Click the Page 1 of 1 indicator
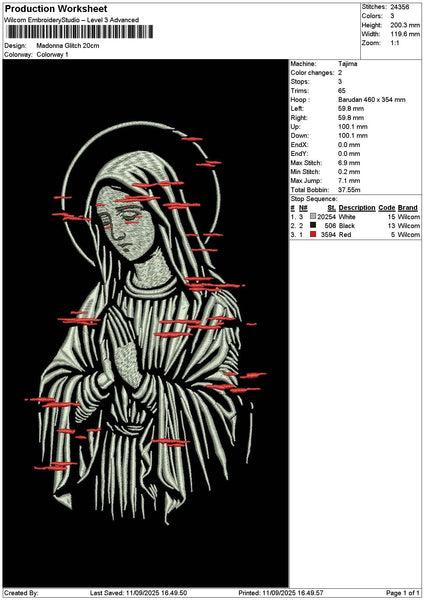The height and width of the screenshot is (600, 424). coord(403,593)
